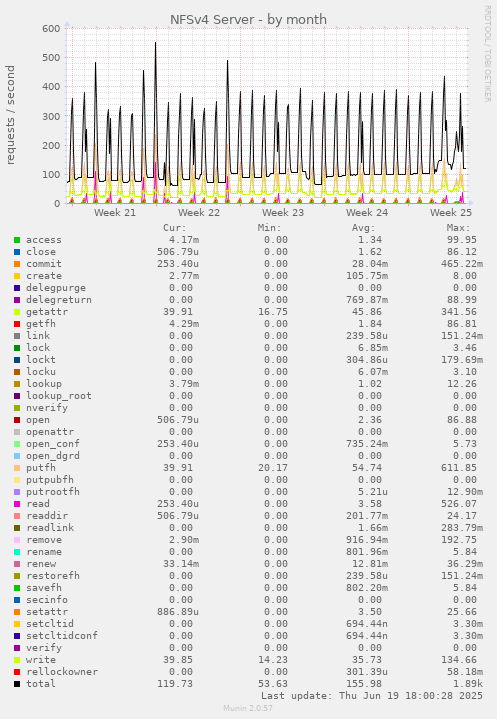
Task: Select the '100' y-axis value
Action: point(51,175)
